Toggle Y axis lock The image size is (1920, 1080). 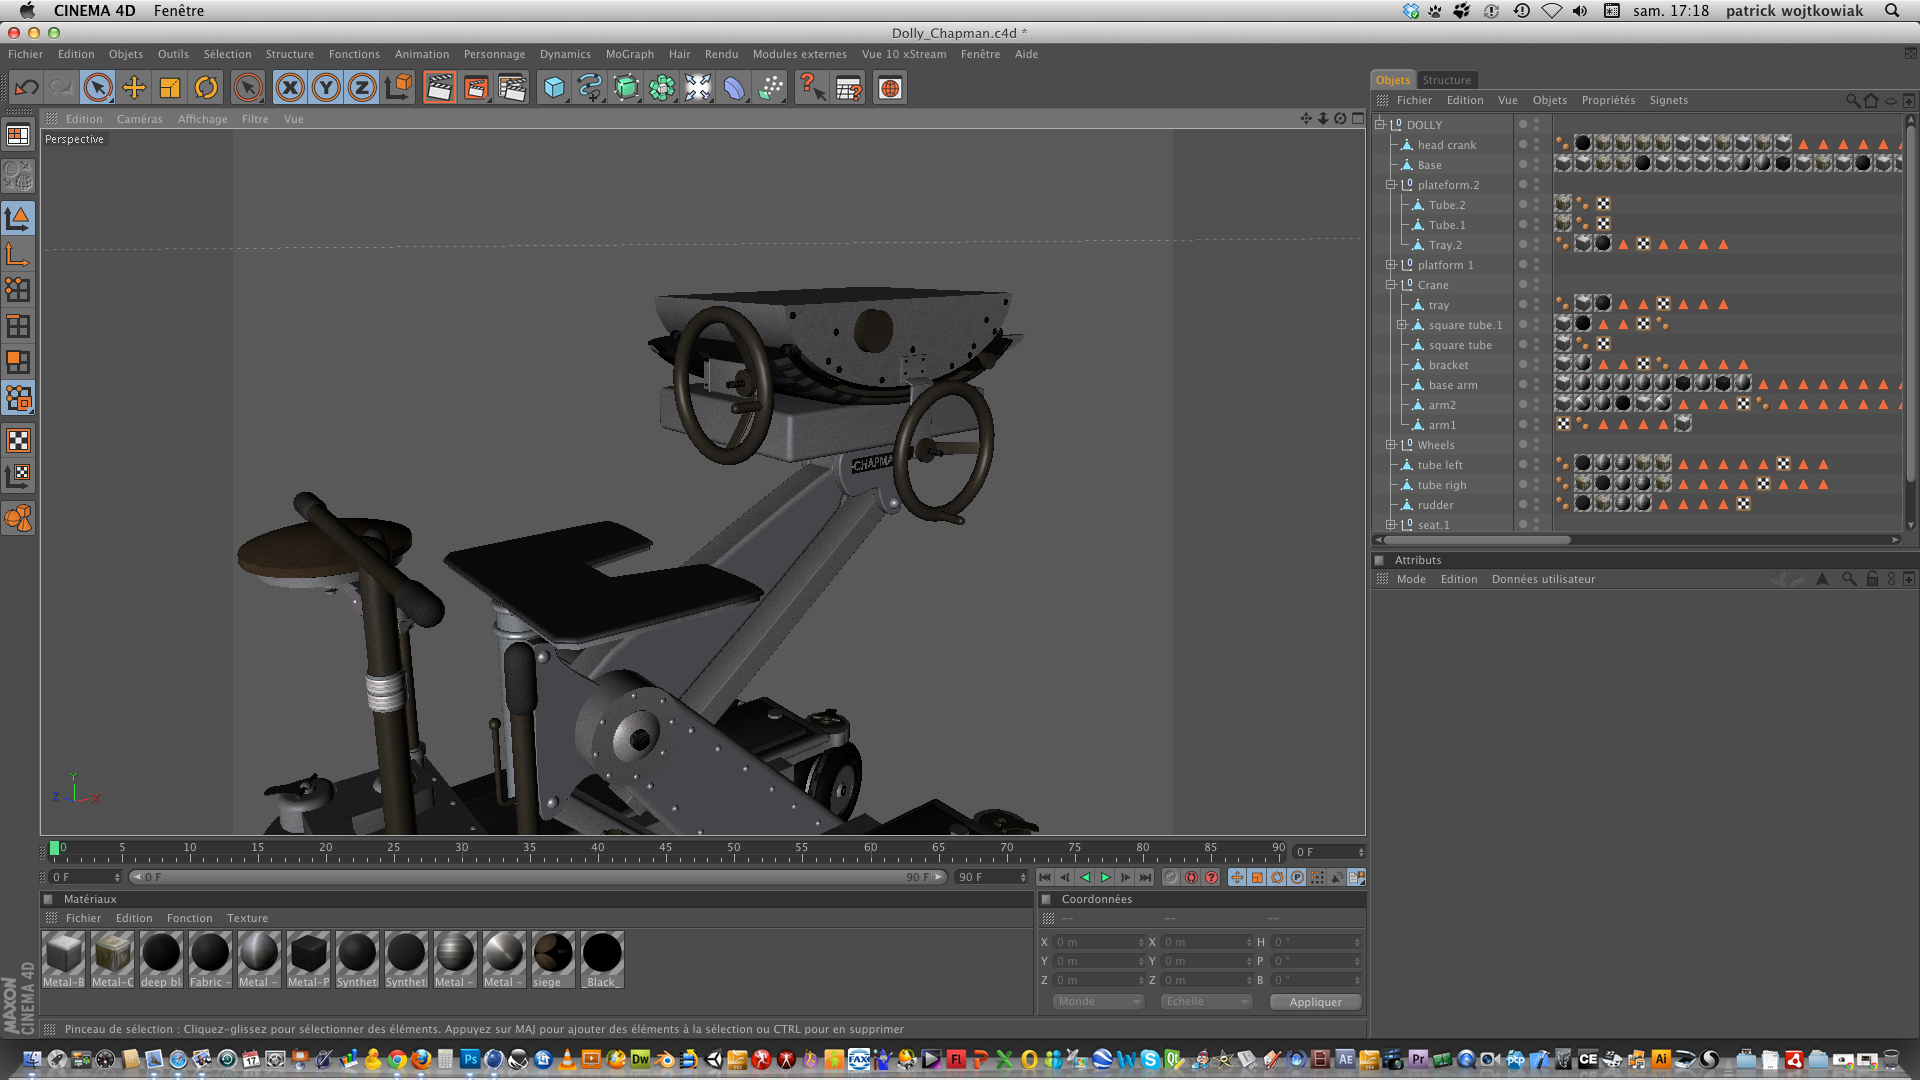pos(326,88)
